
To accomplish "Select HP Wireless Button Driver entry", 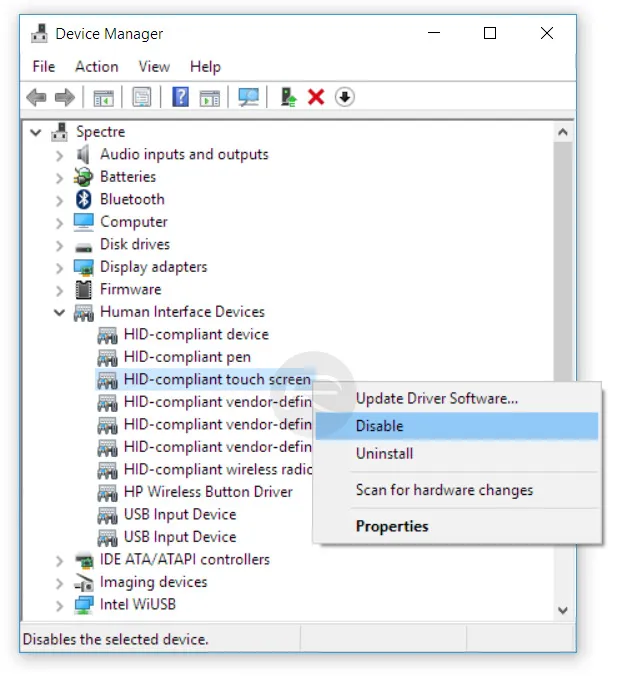I will (208, 492).
